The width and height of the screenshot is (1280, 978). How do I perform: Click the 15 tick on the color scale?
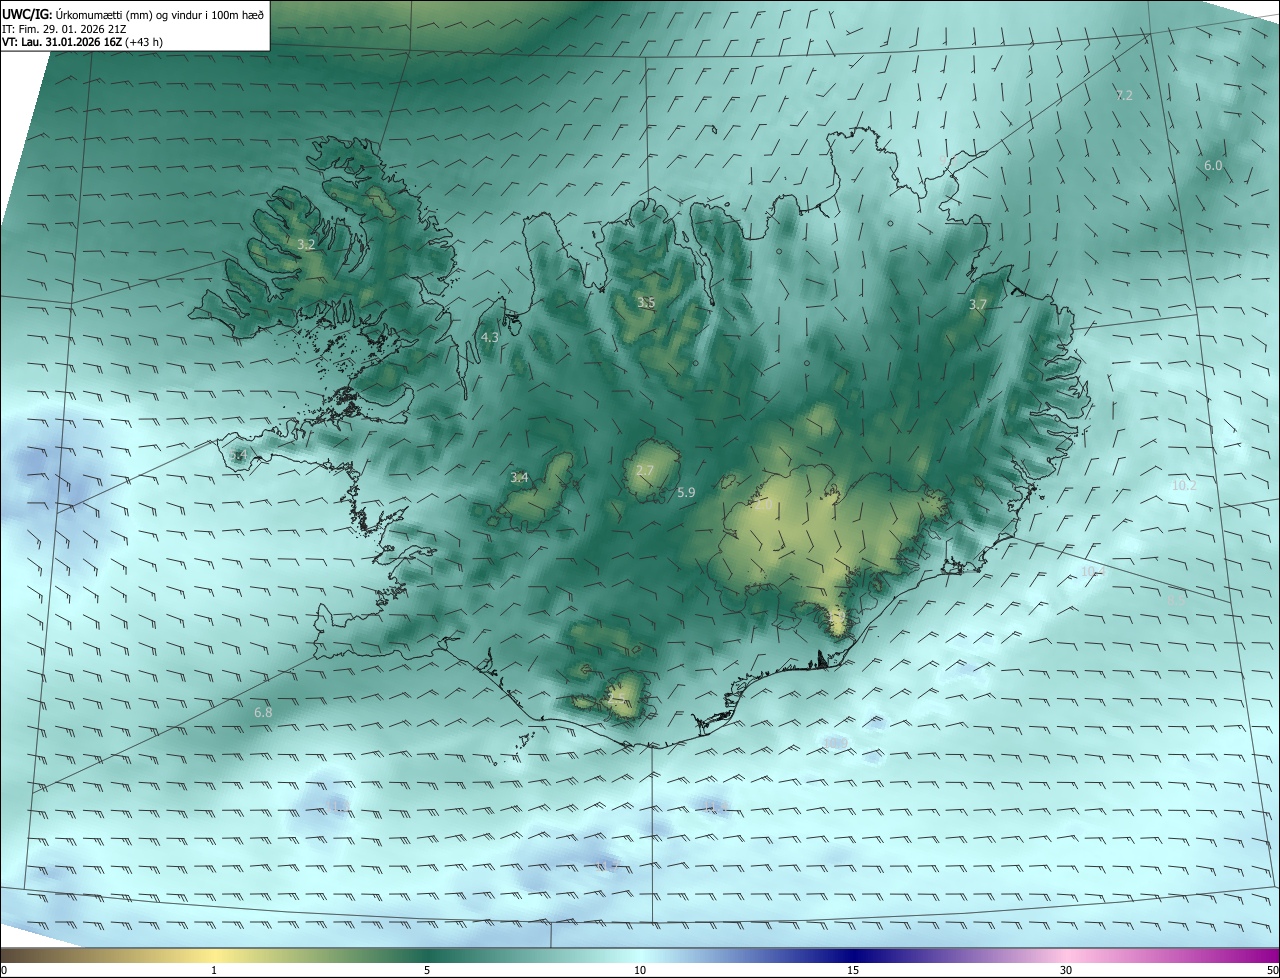pyautogui.click(x=853, y=970)
